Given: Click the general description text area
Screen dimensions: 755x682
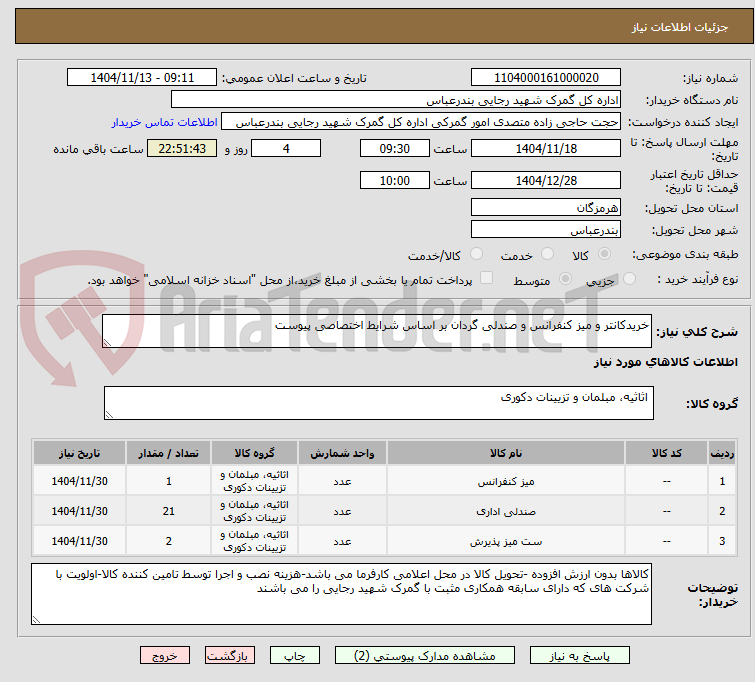Looking at the screenshot, I should point(377,331).
